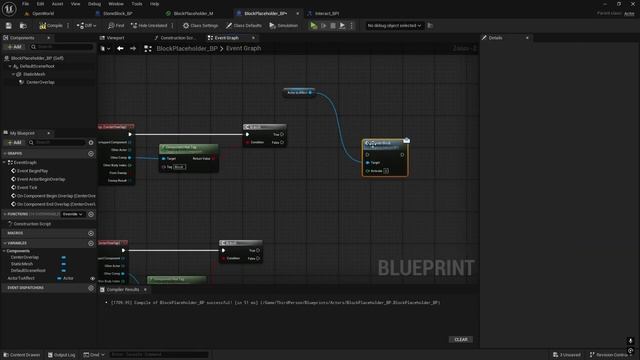
Task: Close the Compiler Results tab
Action: [x=145, y=290]
